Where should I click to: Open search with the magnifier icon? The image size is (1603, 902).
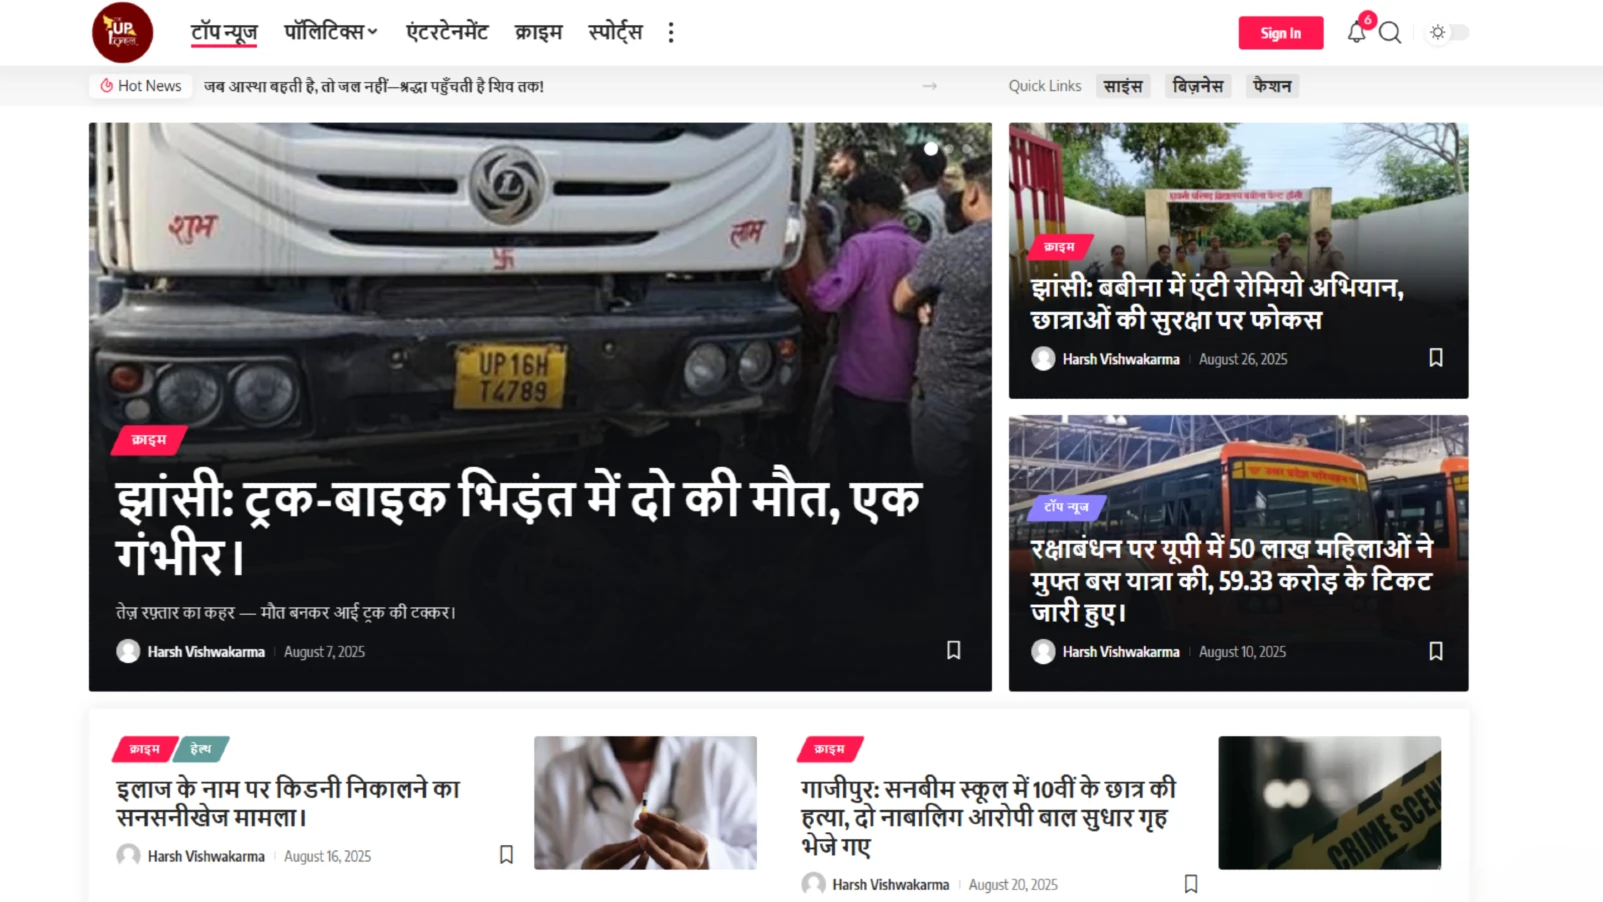coord(1390,33)
